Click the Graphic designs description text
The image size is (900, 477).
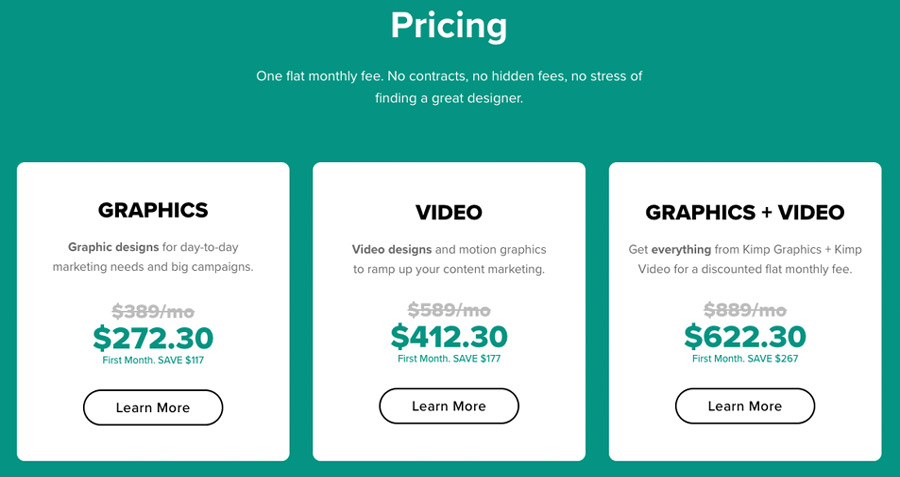pos(153,257)
